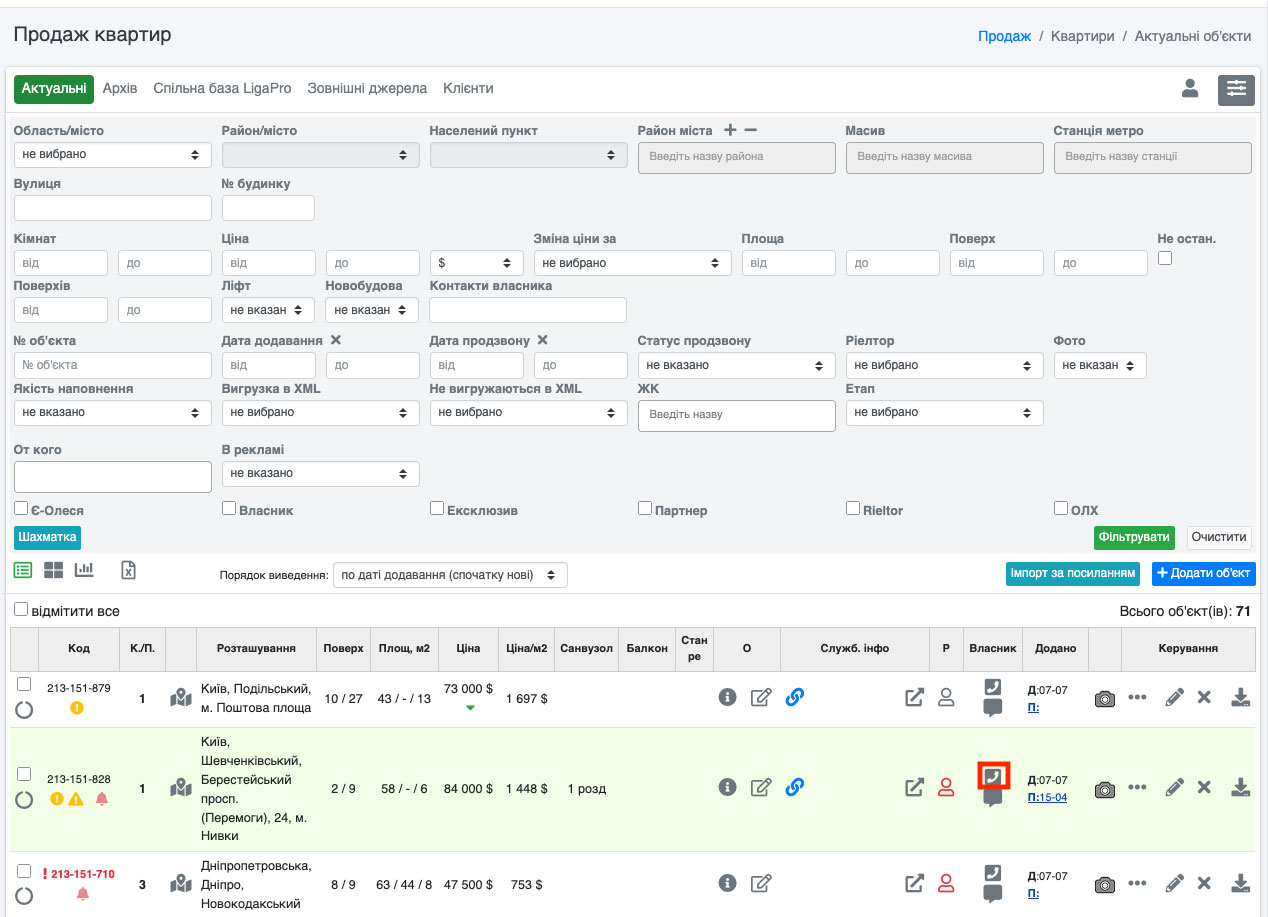Screen dimensions: 1268x917
Task: Click the filter settings sliders icon
Action: [1236, 89]
